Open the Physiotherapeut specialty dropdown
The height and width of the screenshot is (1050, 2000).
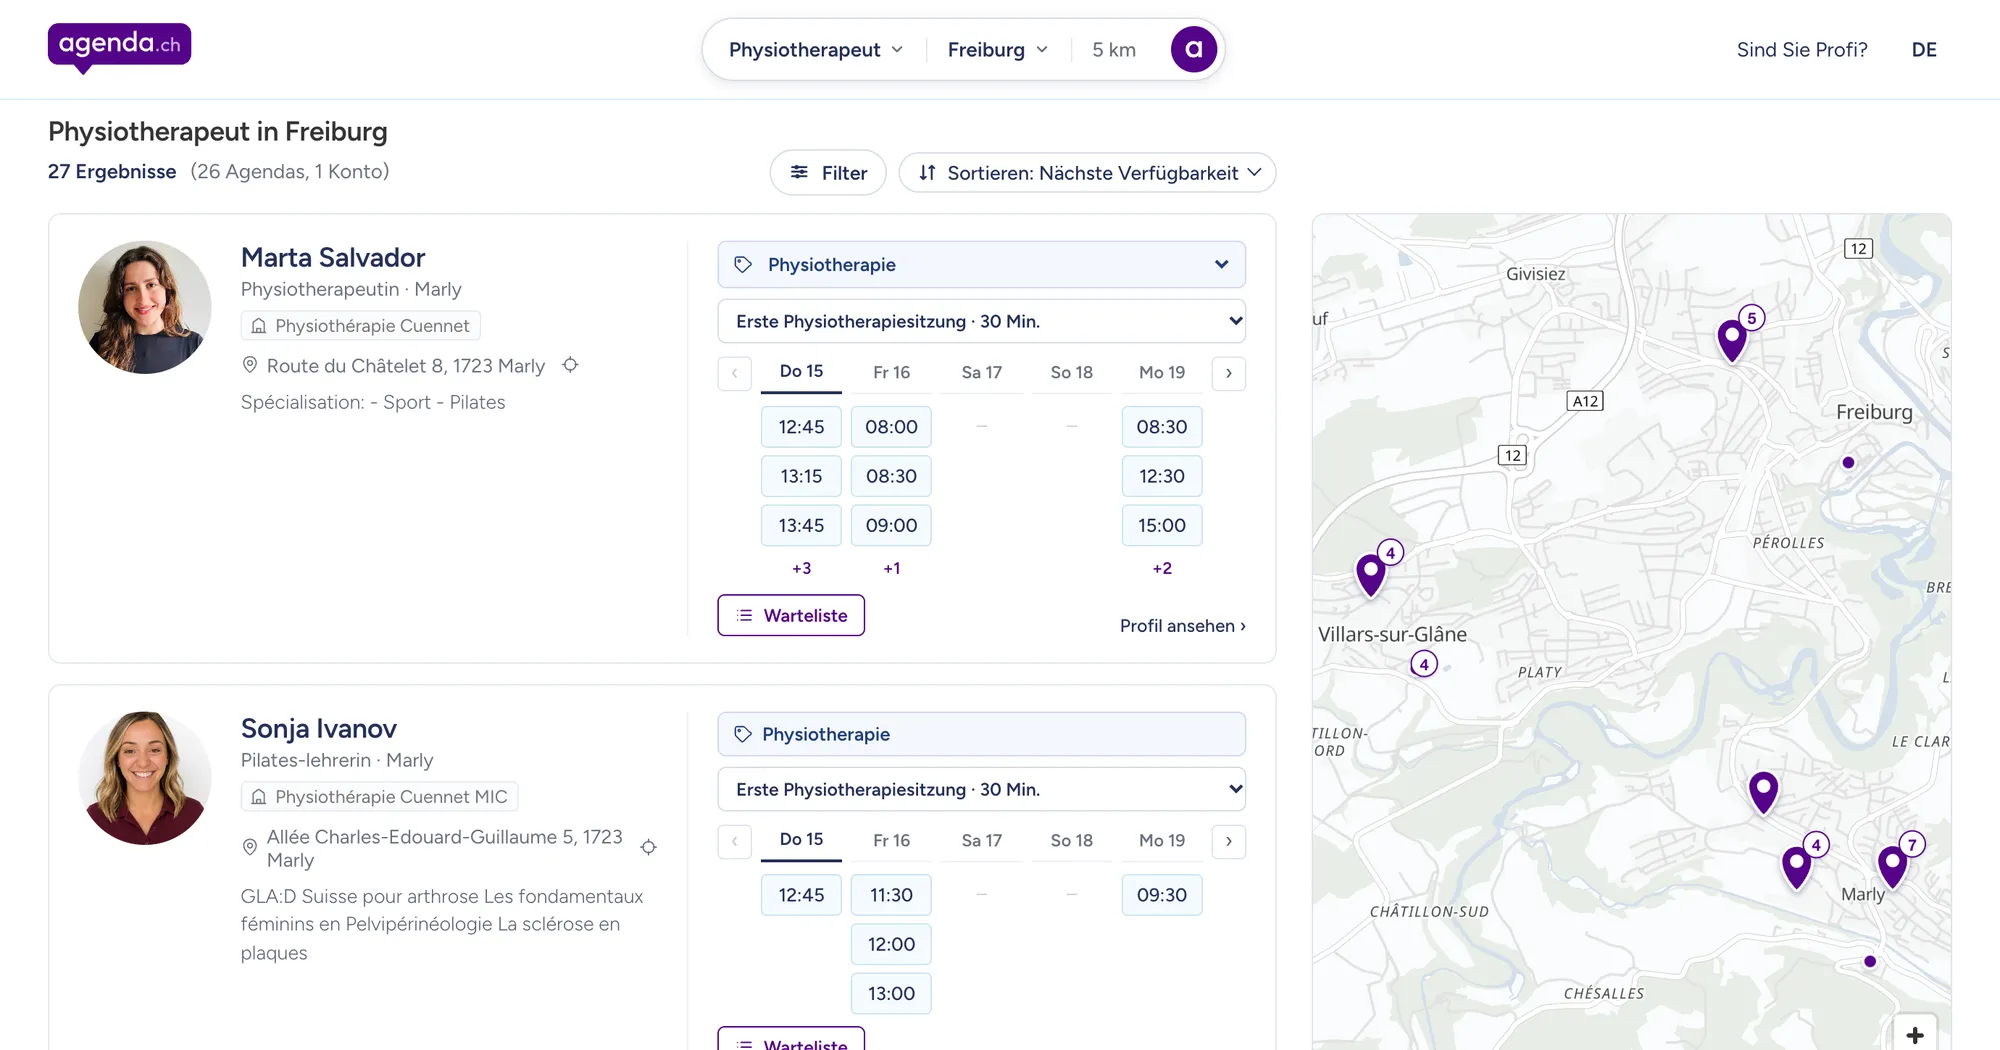816,50
